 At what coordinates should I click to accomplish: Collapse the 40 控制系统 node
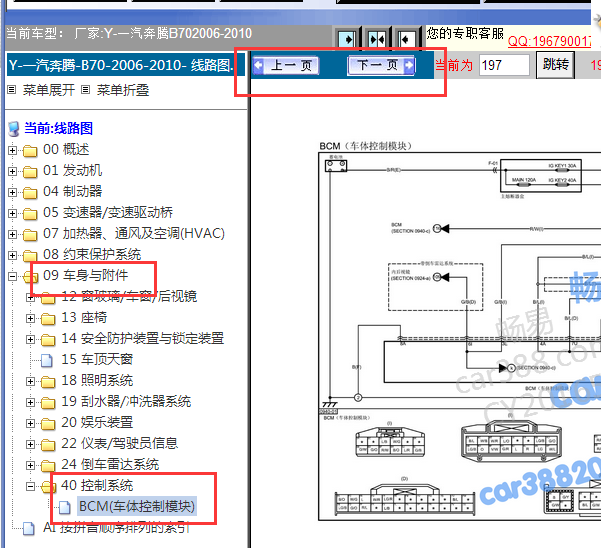[31, 486]
